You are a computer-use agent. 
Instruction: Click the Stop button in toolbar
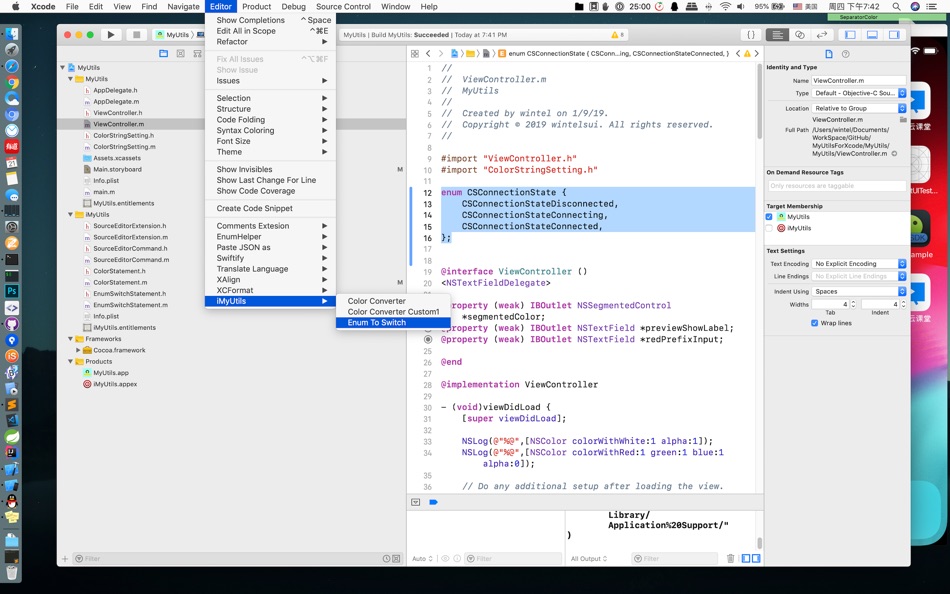136,35
